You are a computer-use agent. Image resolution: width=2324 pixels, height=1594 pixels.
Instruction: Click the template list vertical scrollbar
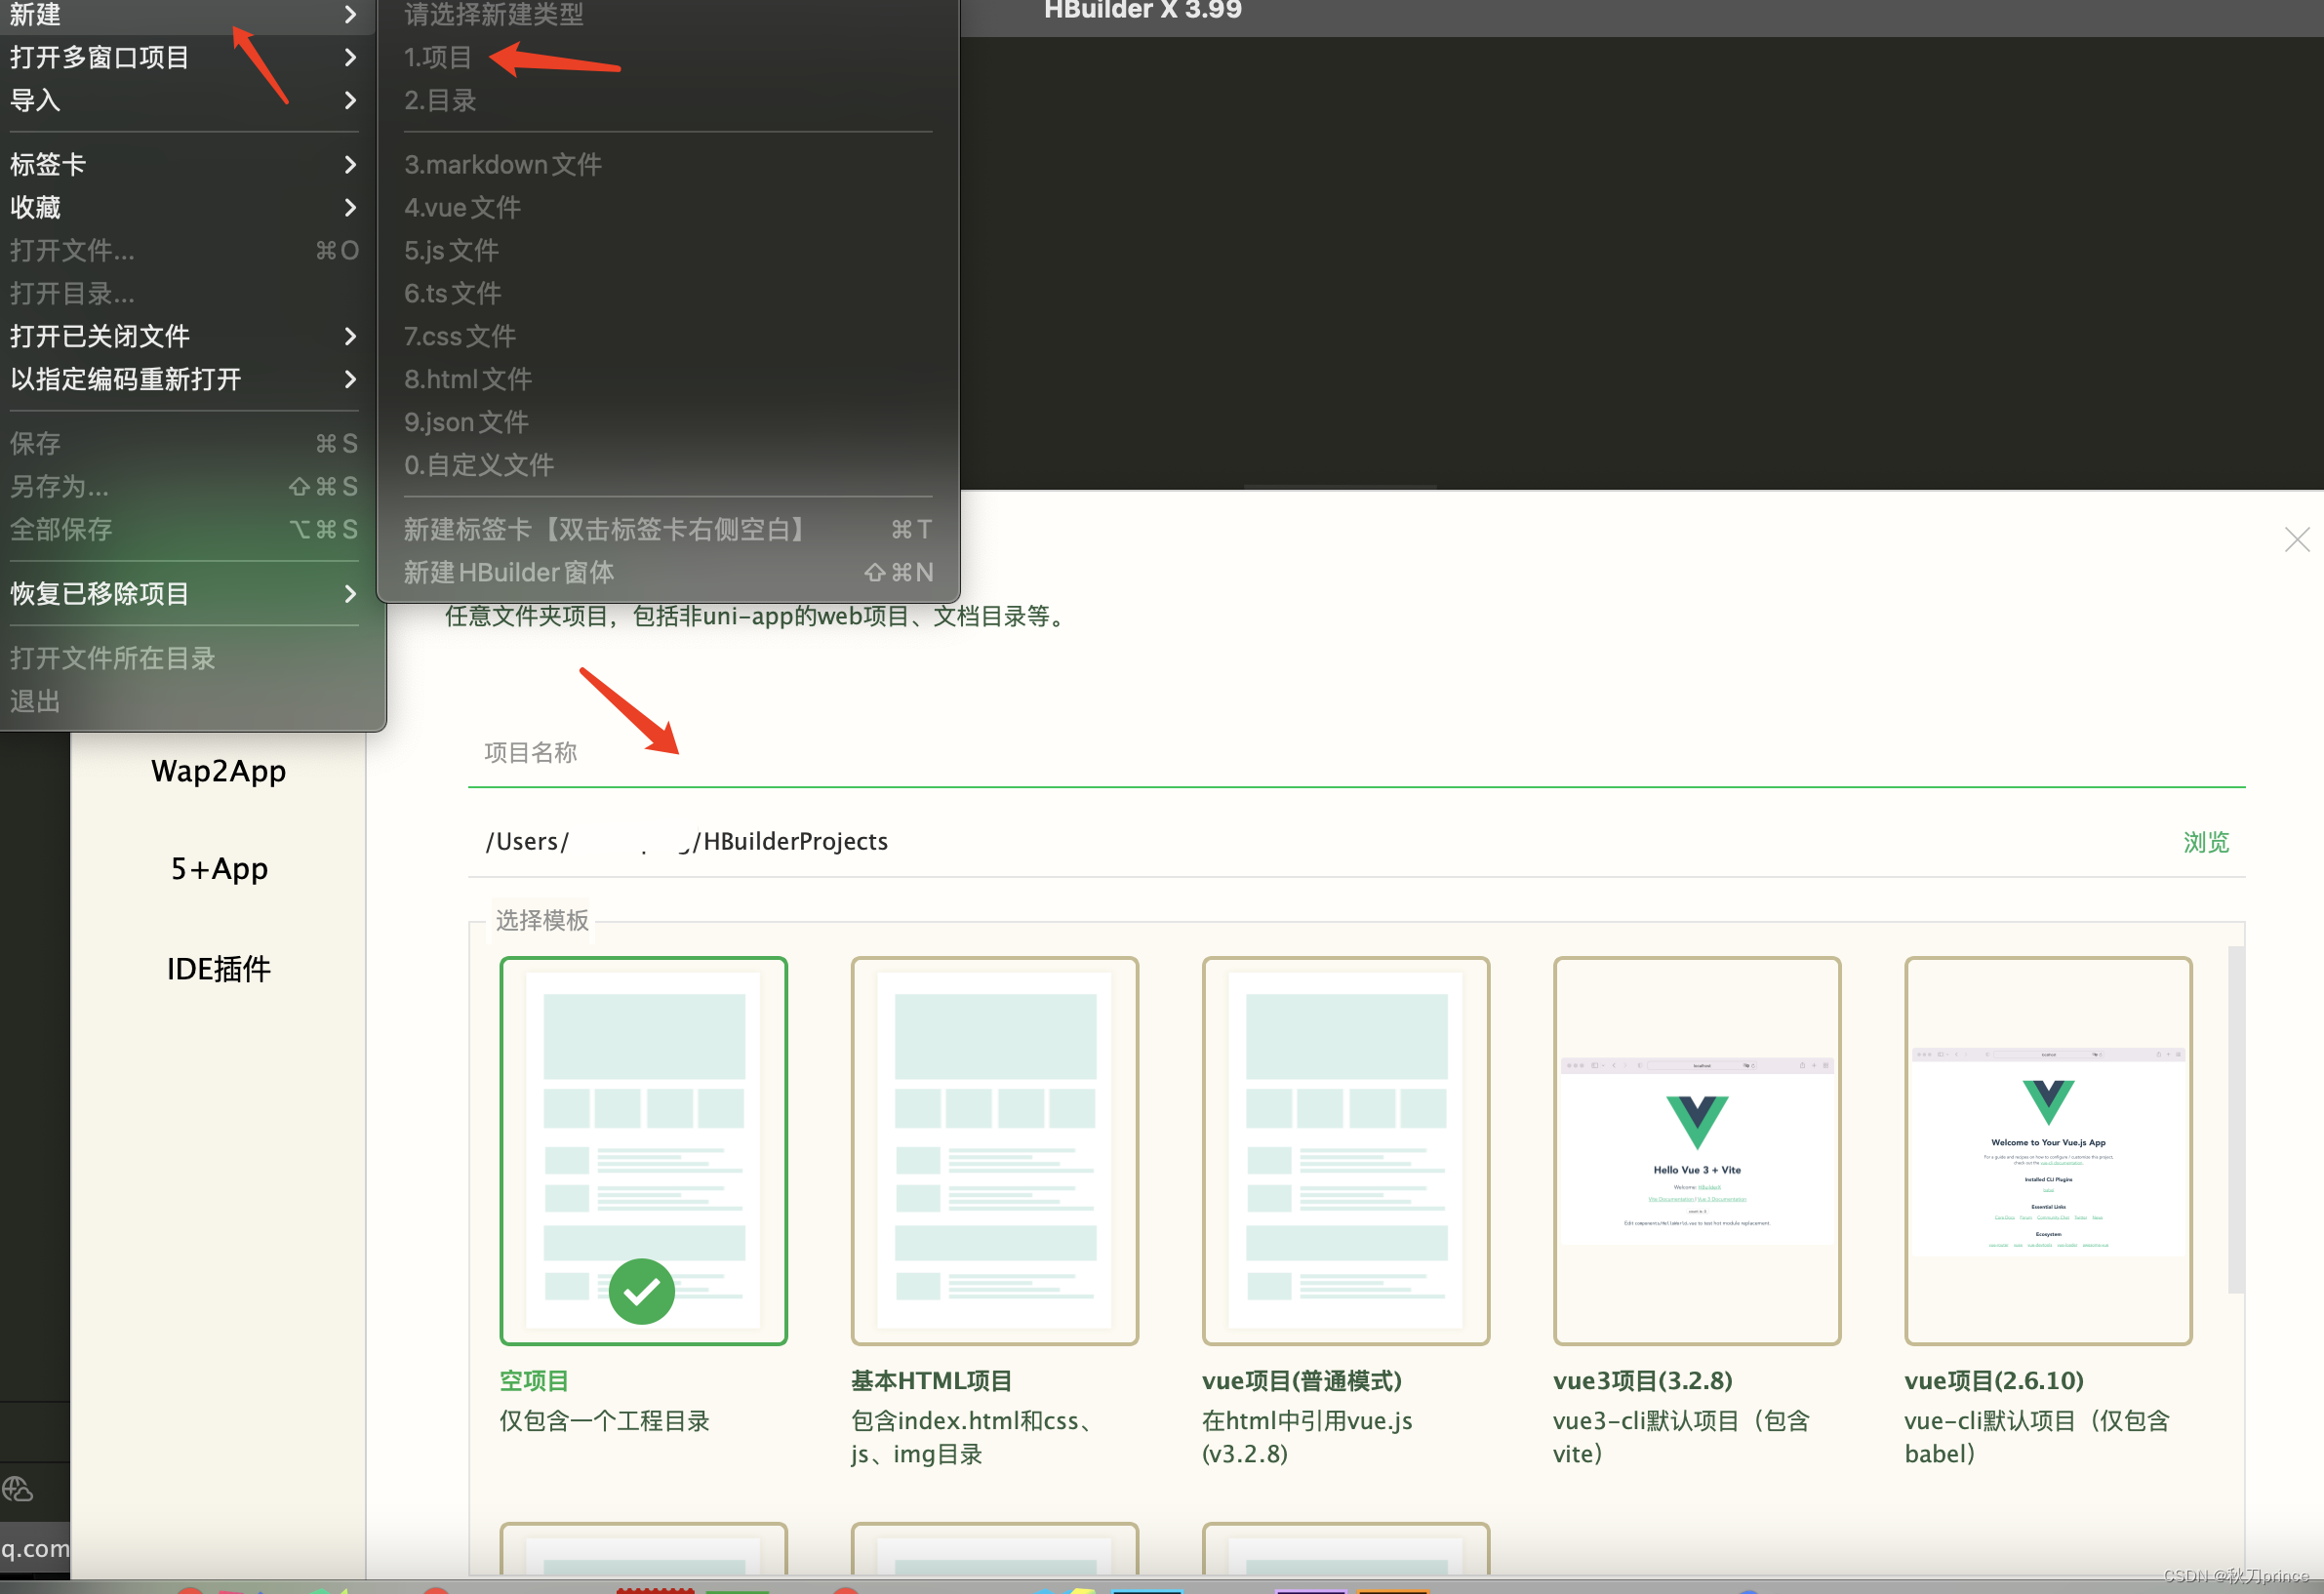point(2236,1120)
